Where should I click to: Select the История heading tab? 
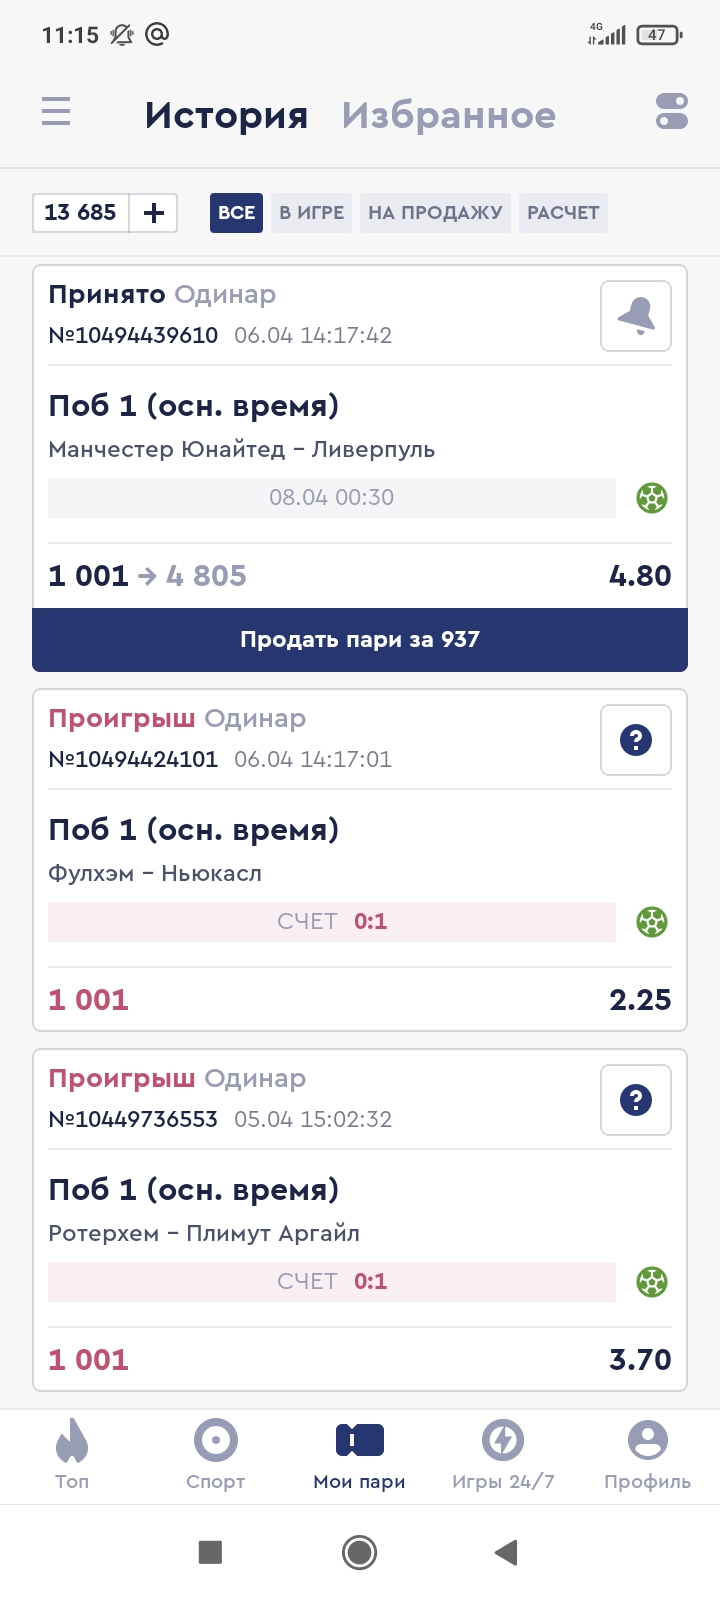tap(226, 115)
